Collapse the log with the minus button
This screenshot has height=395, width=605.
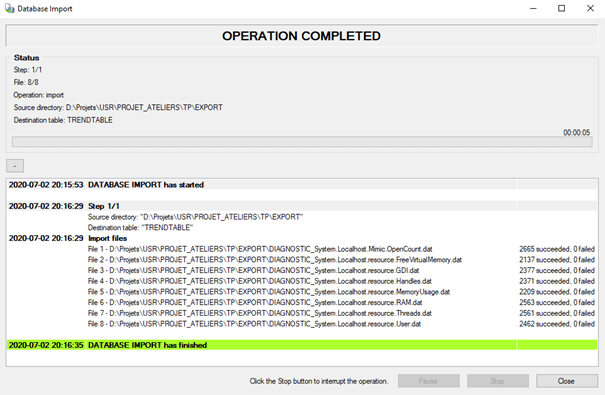click(15, 166)
